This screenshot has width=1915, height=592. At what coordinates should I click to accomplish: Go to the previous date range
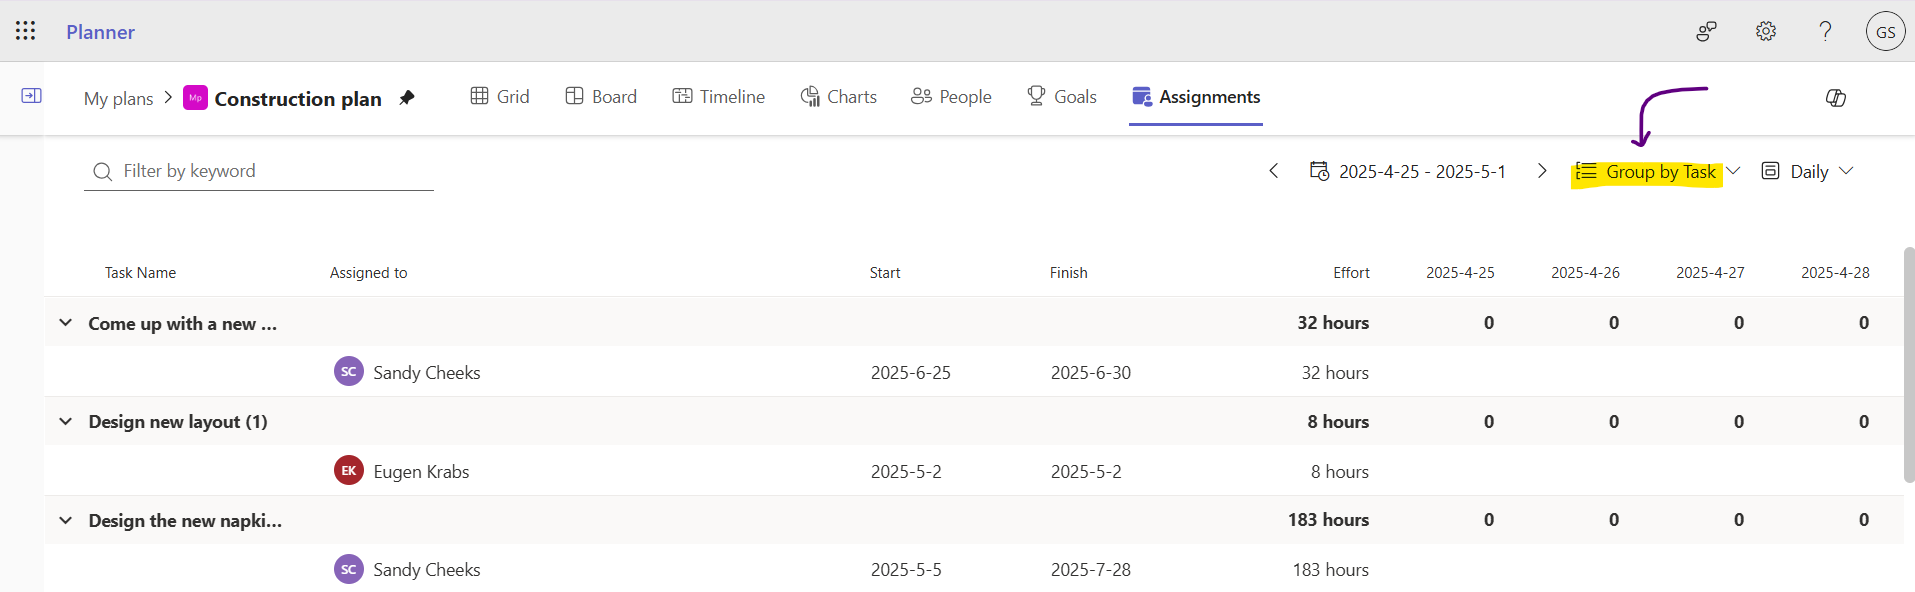[1273, 171]
